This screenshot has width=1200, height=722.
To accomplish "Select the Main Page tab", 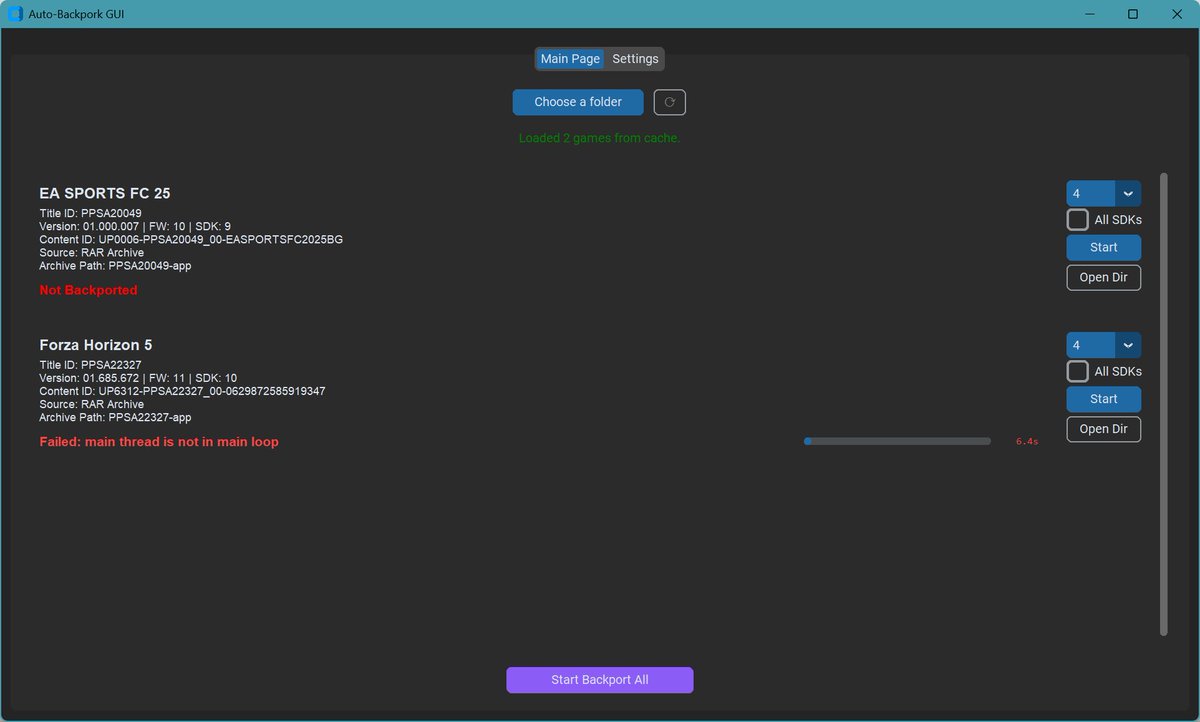I will pos(570,59).
